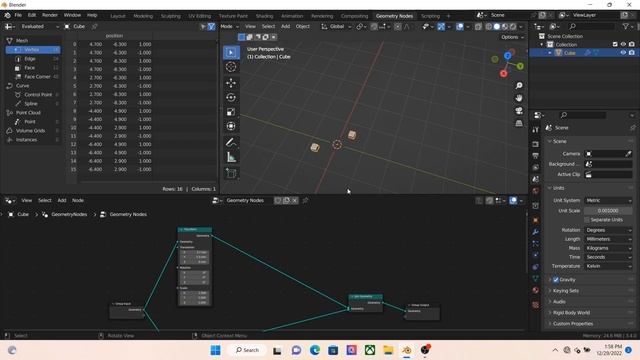Open the Modifier wrench properties tab
The image size is (640, 360).
tap(536, 232)
